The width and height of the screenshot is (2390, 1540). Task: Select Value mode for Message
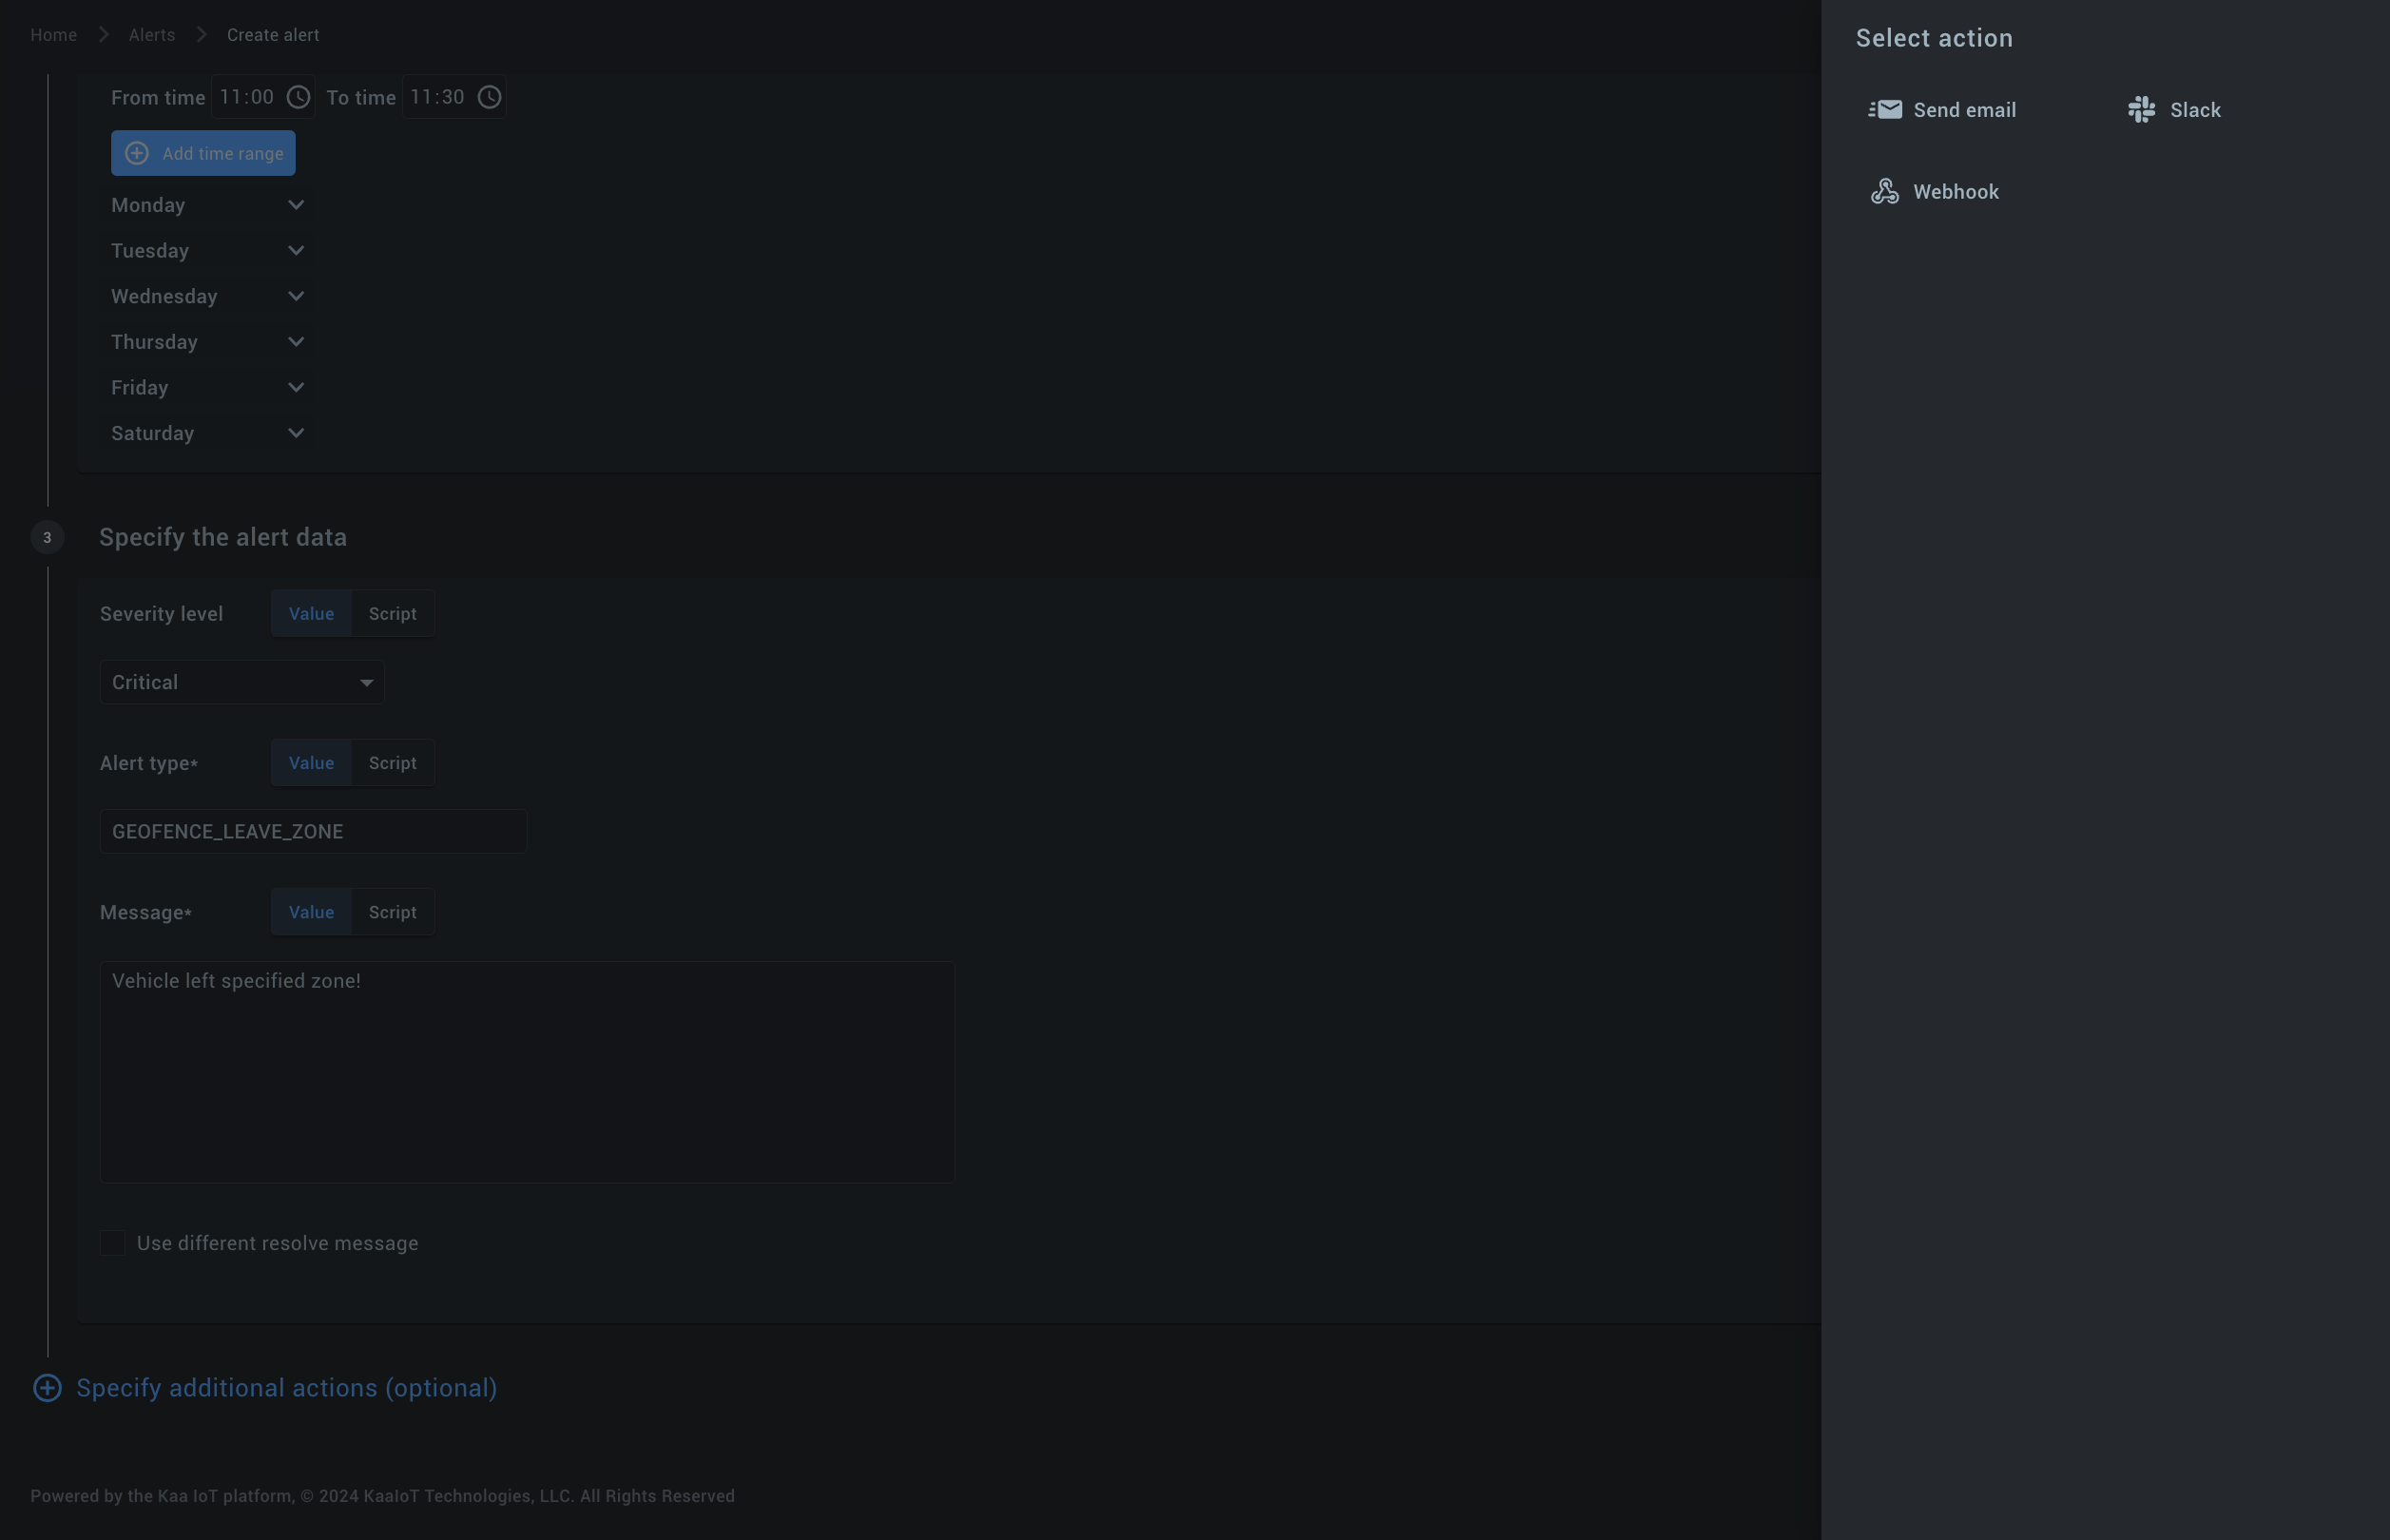click(311, 912)
